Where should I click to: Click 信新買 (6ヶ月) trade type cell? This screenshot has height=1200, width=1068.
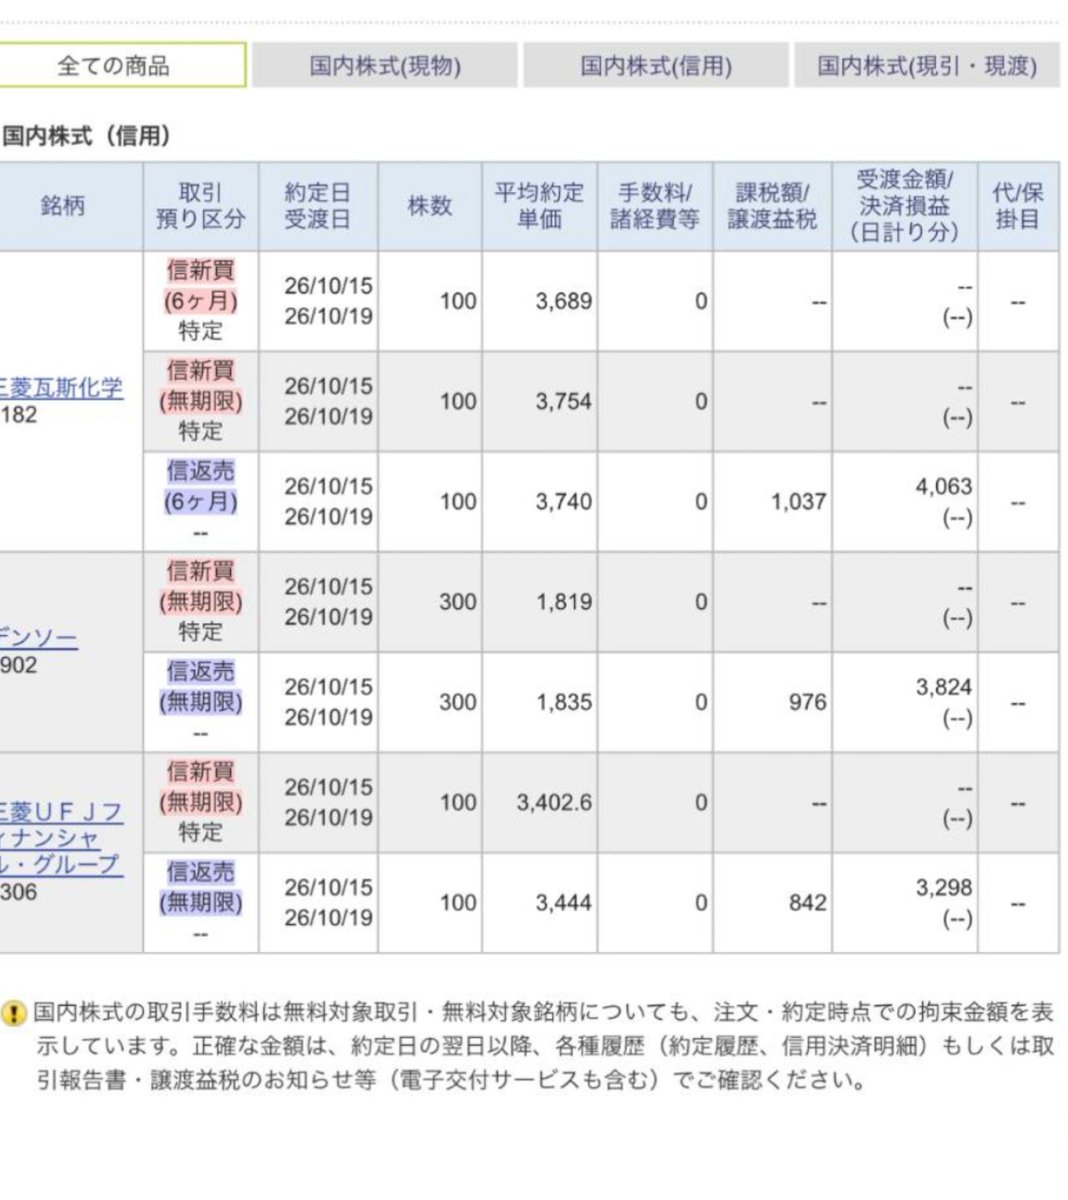[201, 300]
